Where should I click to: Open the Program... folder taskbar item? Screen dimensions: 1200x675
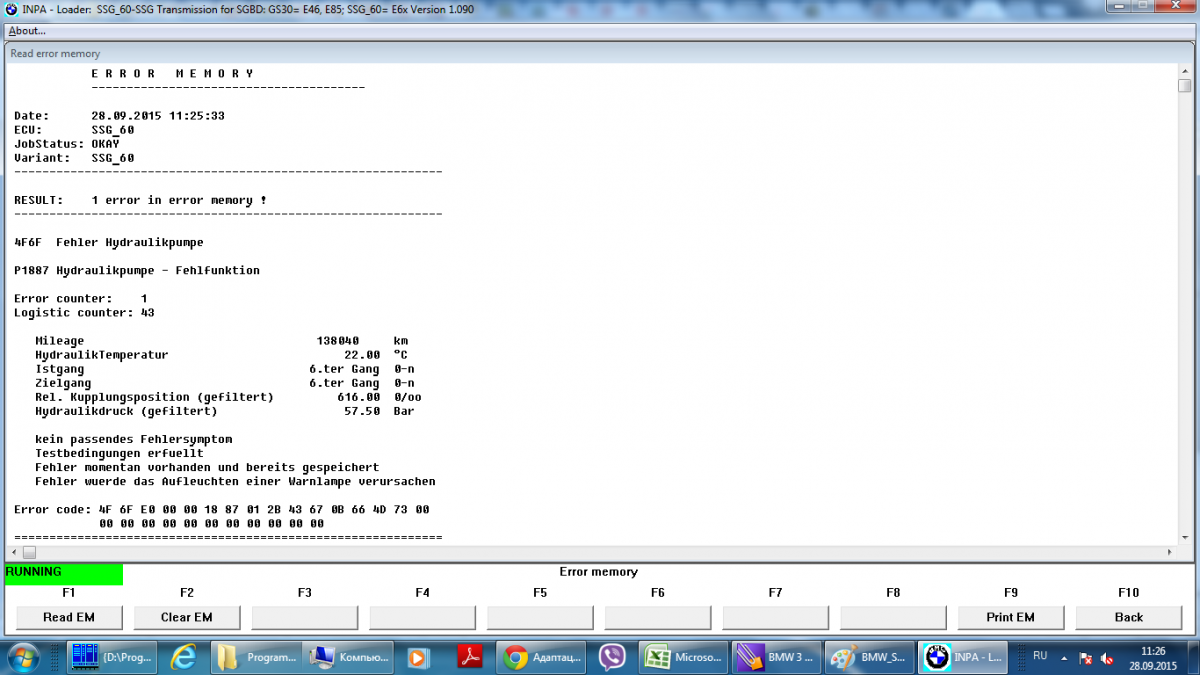click(x=256, y=657)
